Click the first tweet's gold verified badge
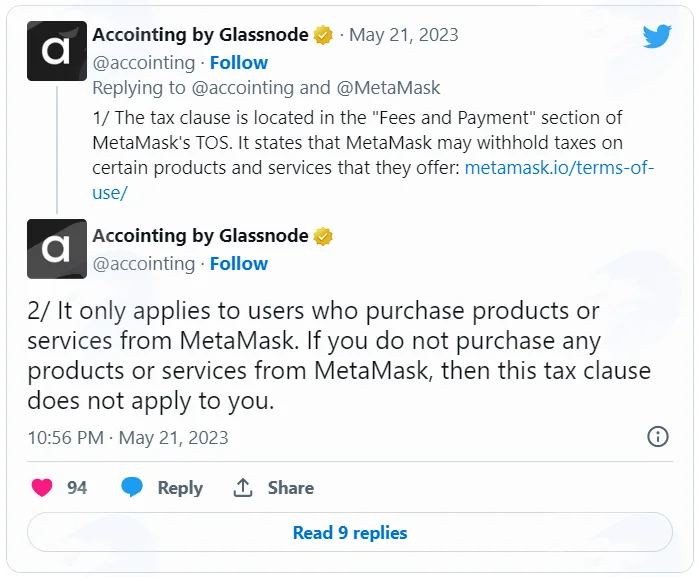Image resolution: width=698 pixels, height=577 pixels. tap(323, 35)
